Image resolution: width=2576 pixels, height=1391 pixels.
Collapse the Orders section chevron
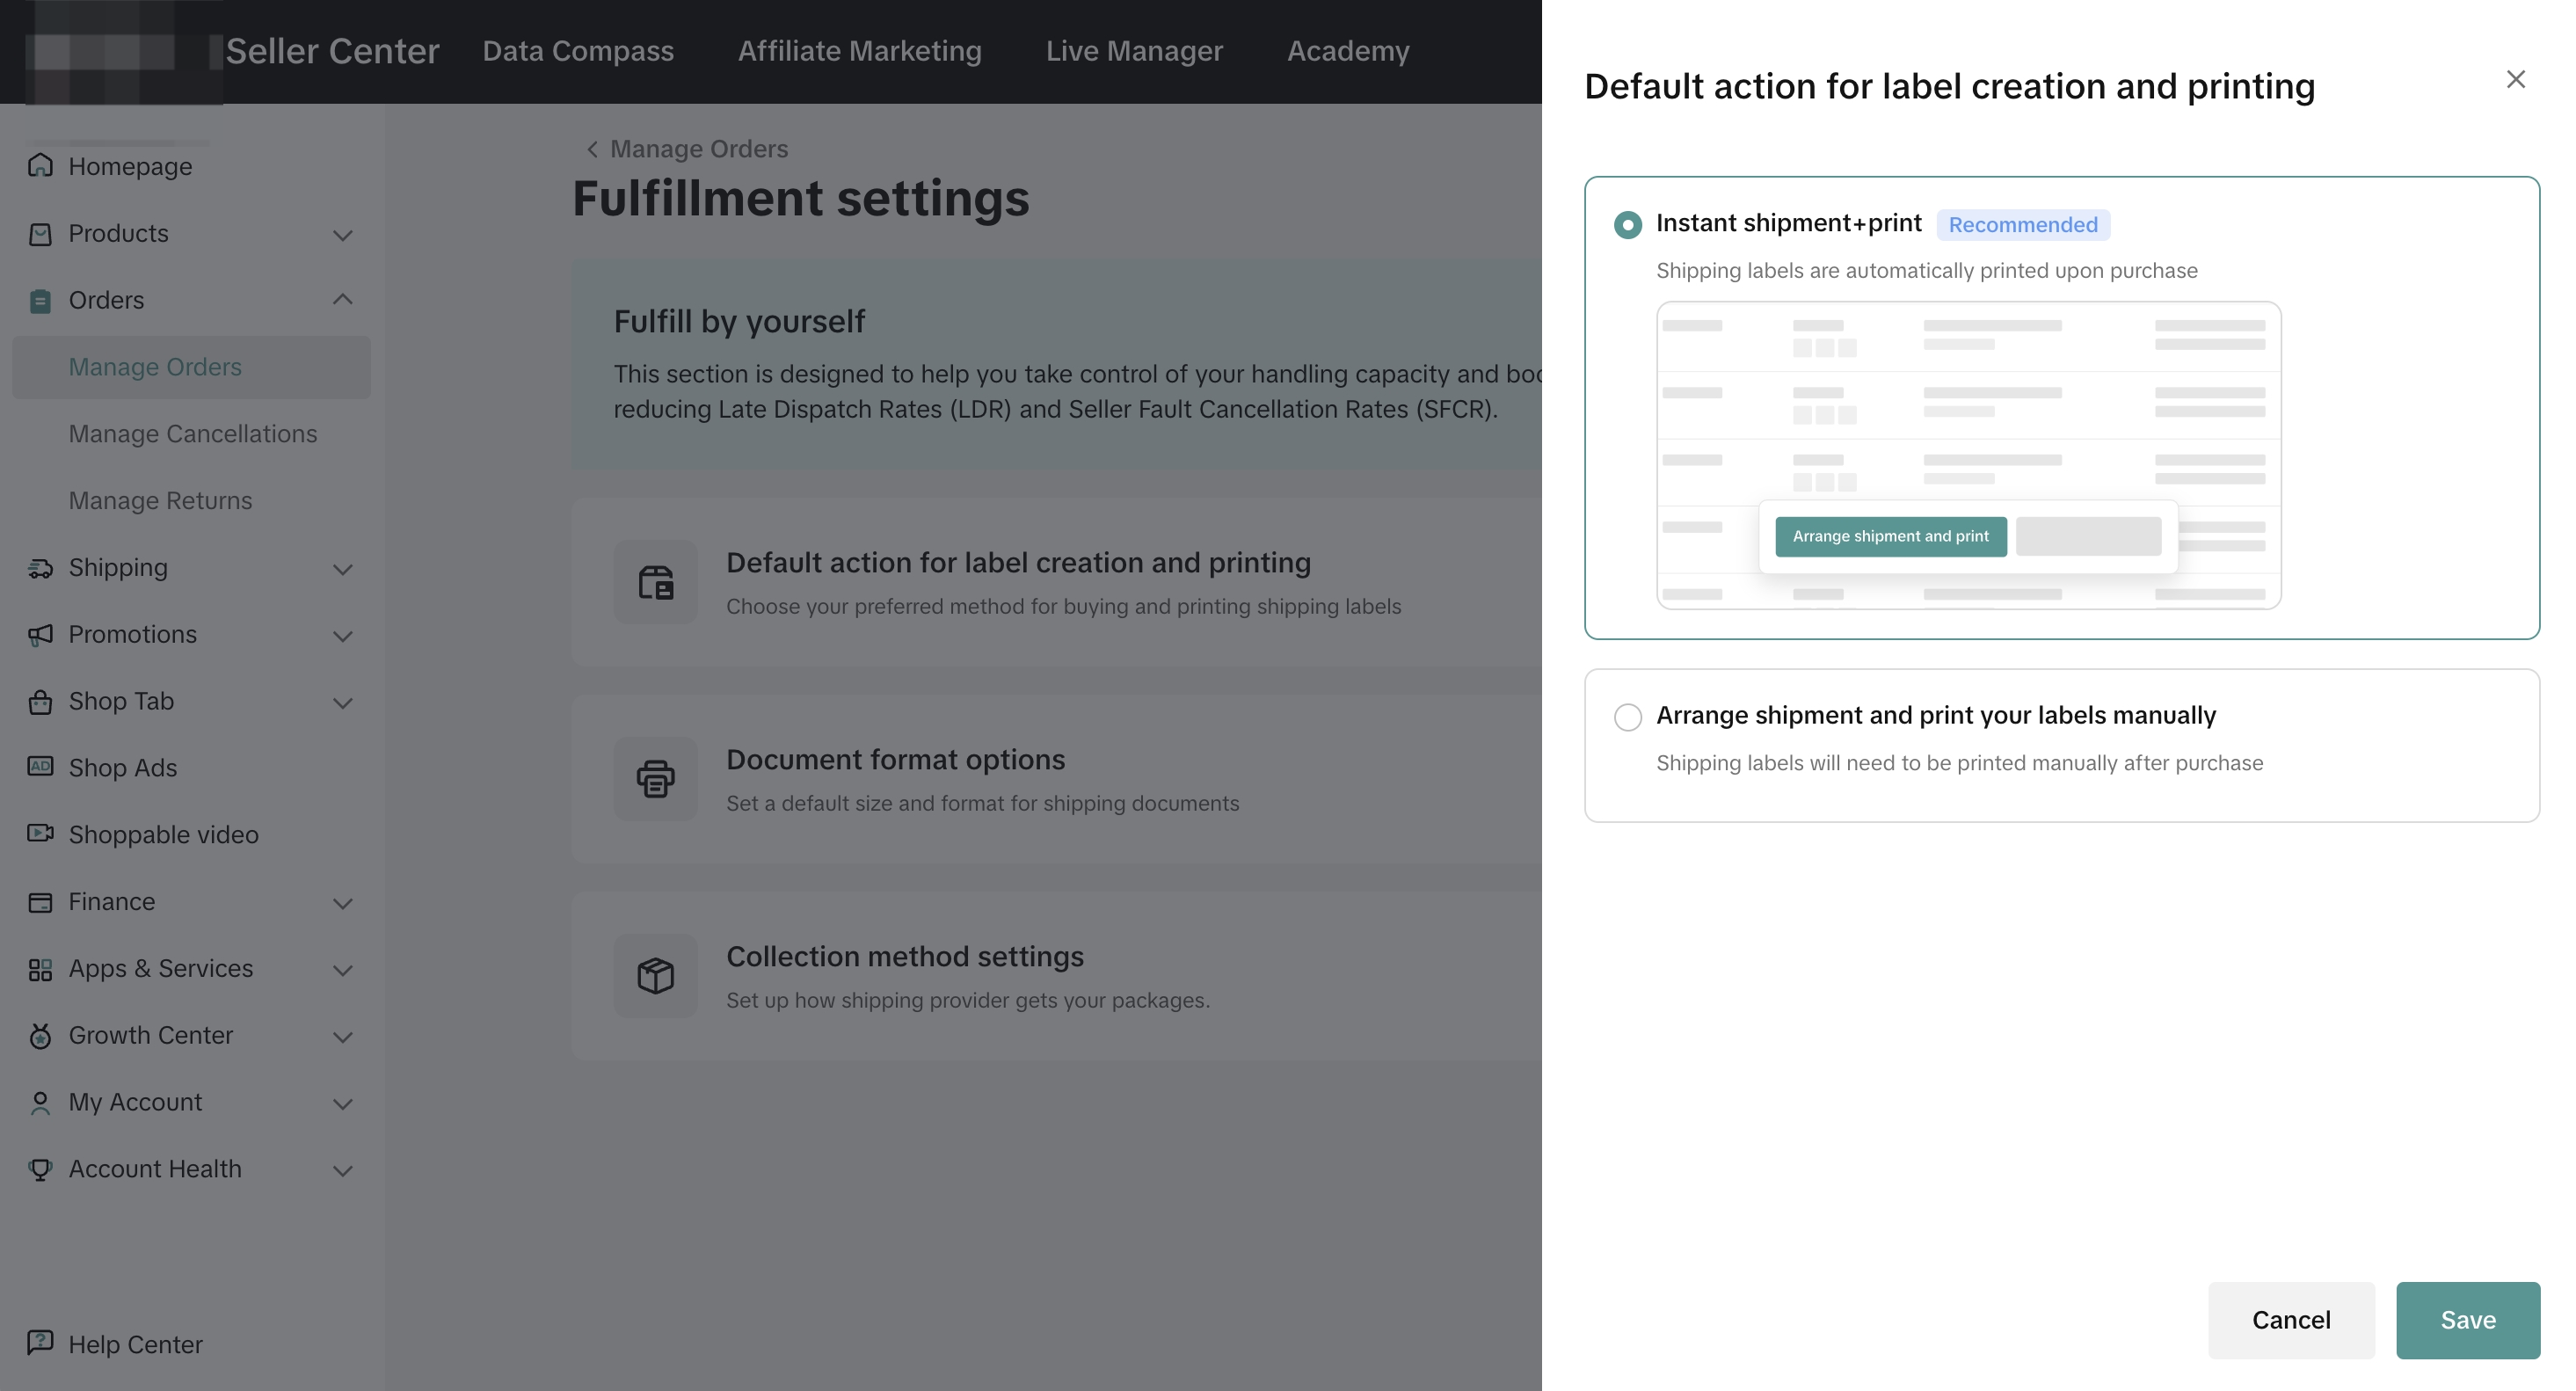click(x=343, y=299)
